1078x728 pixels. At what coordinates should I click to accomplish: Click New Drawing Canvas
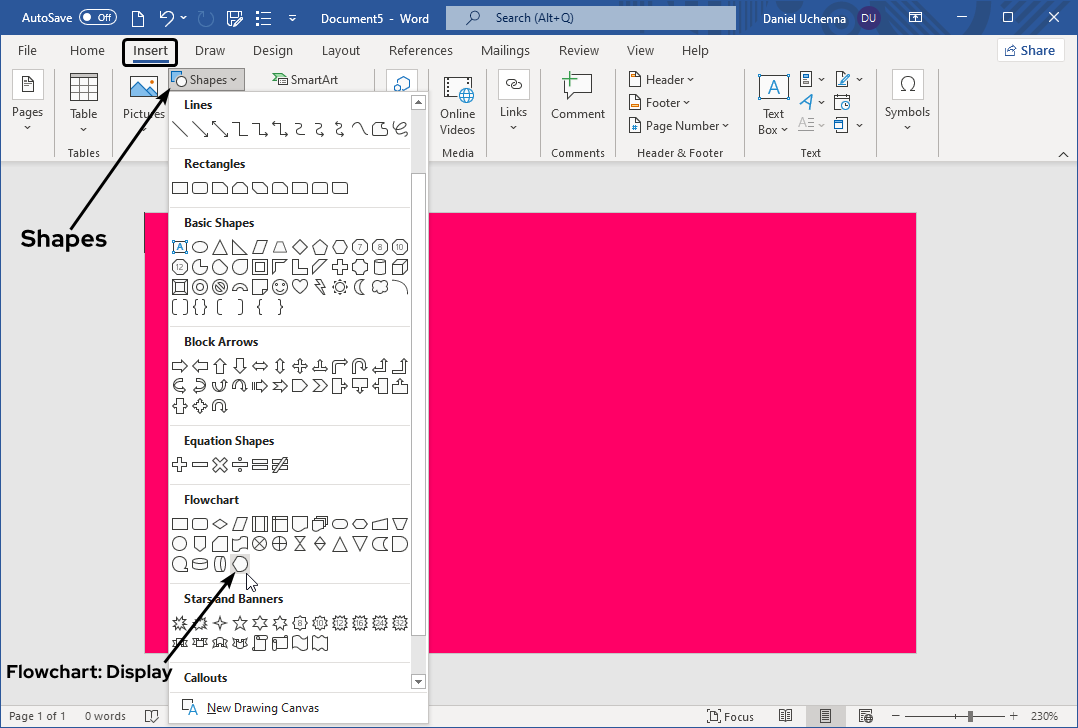(x=262, y=708)
